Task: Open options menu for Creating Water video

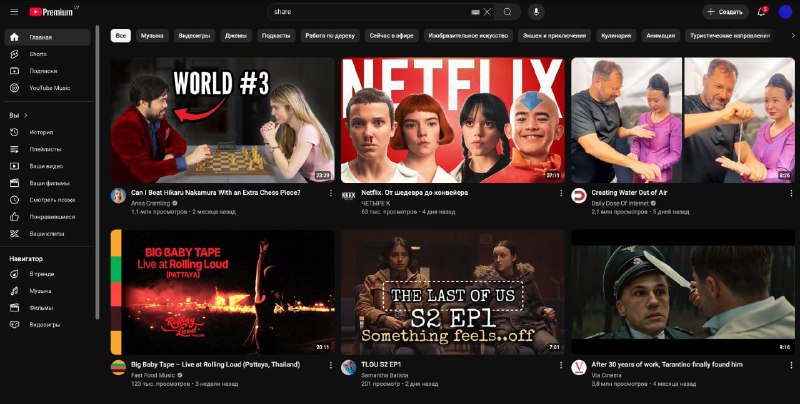Action: click(791, 193)
